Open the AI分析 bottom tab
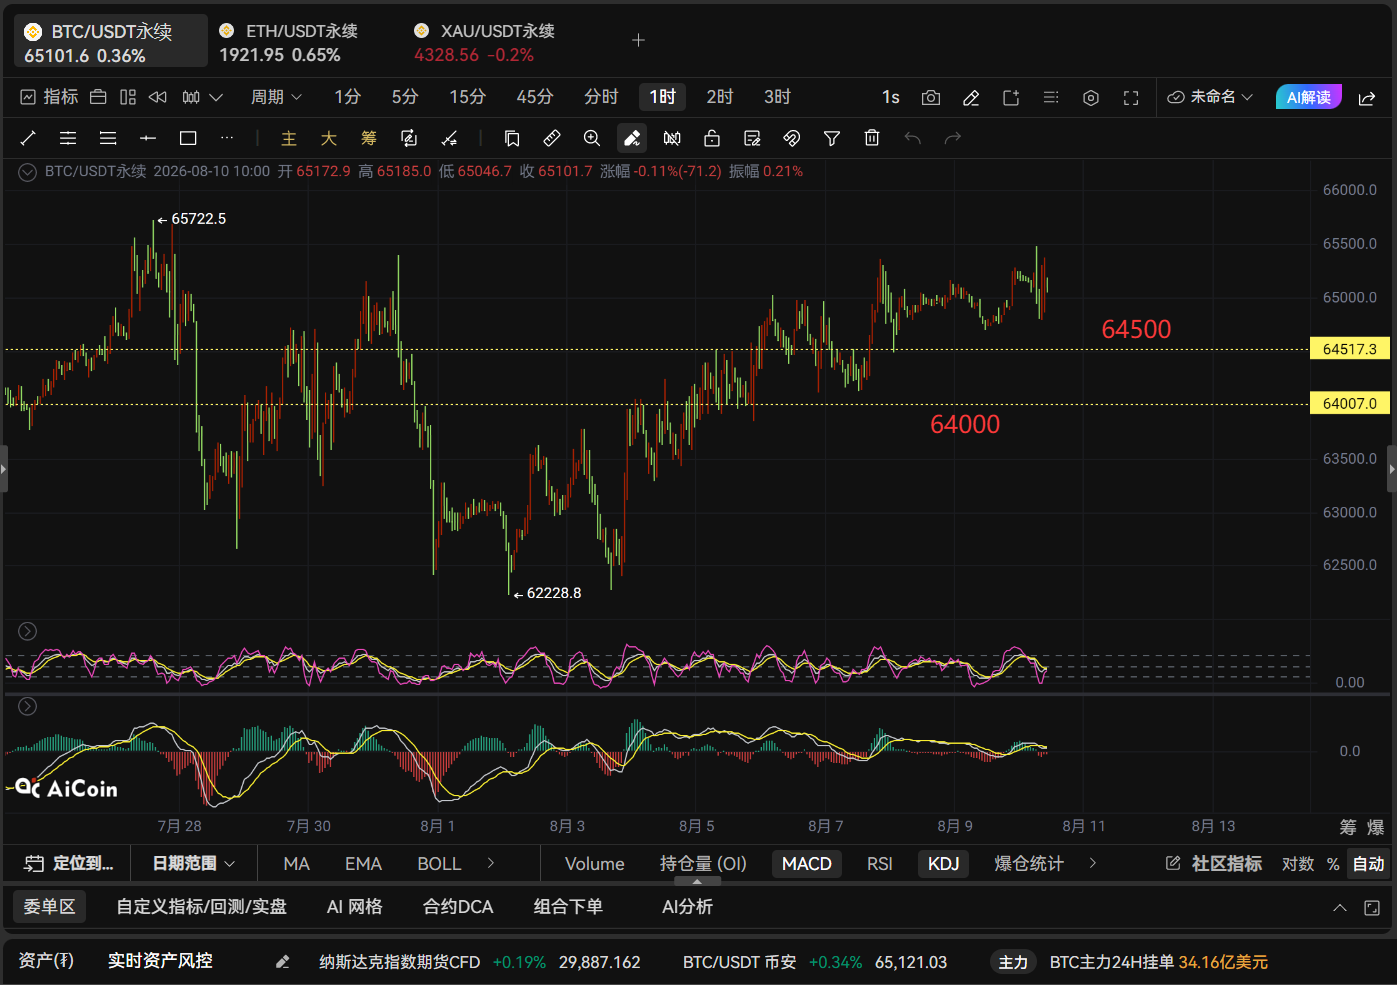This screenshot has width=1397, height=985. (687, 906)
